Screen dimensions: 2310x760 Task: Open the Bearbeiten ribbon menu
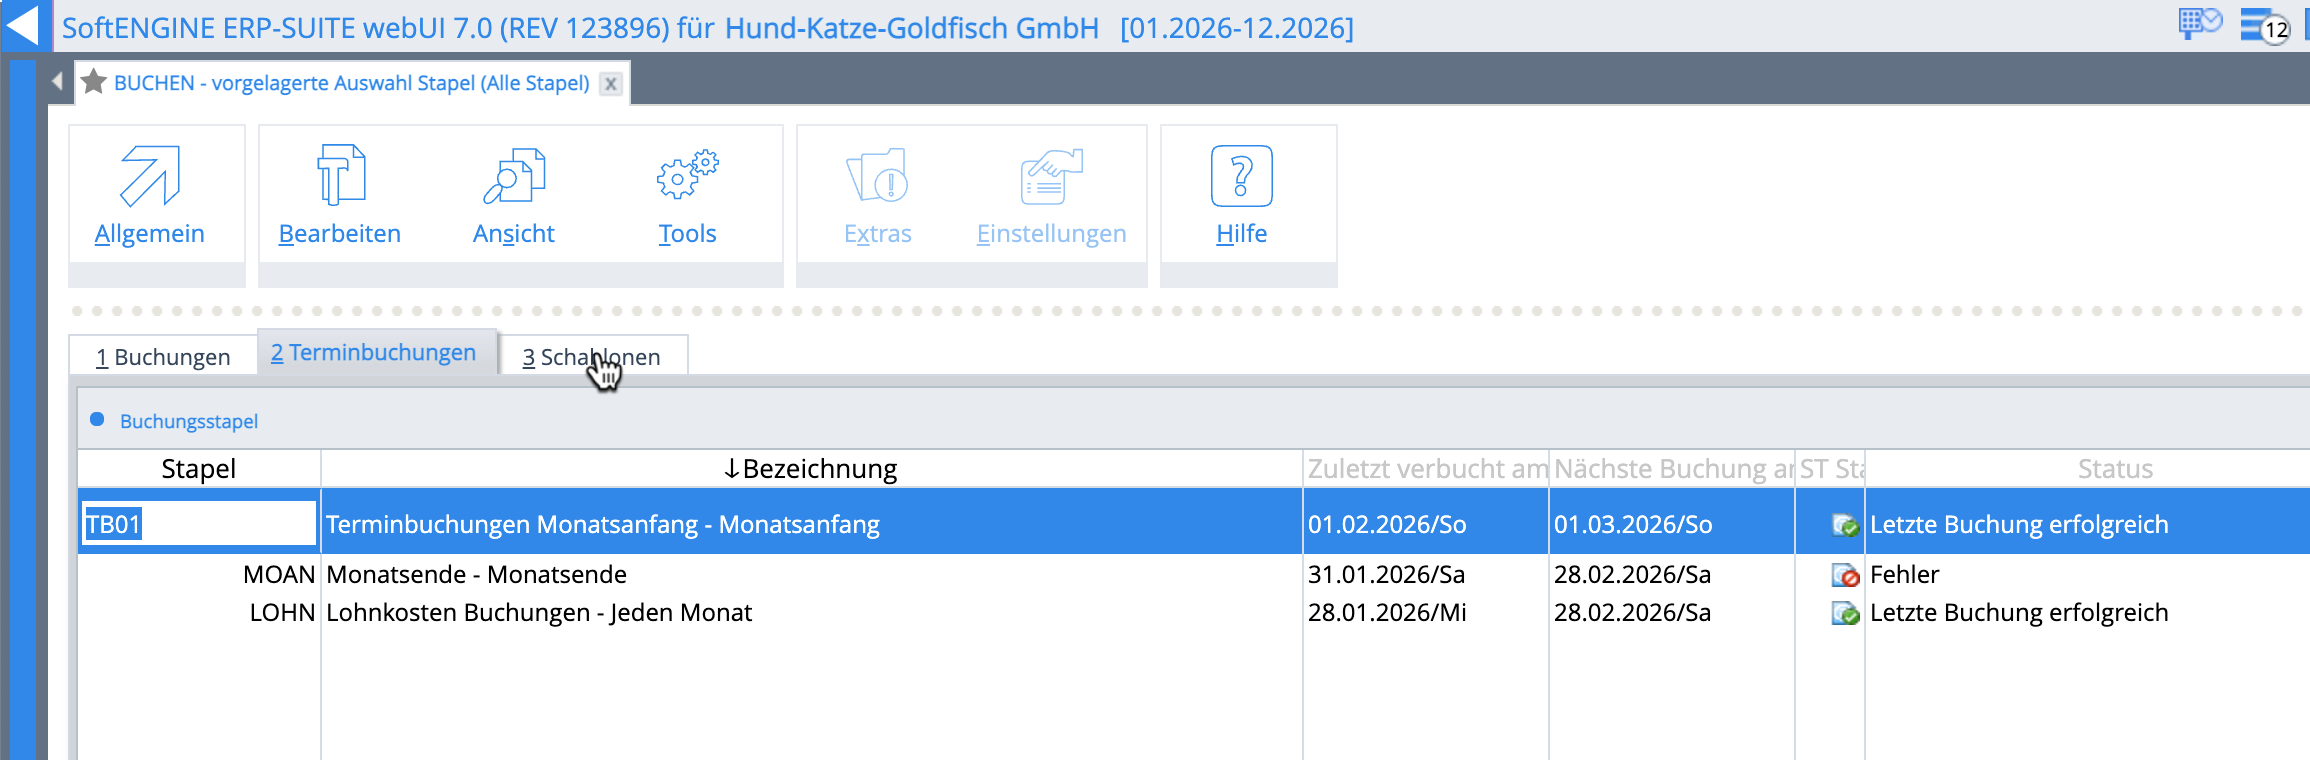point(340,196)
